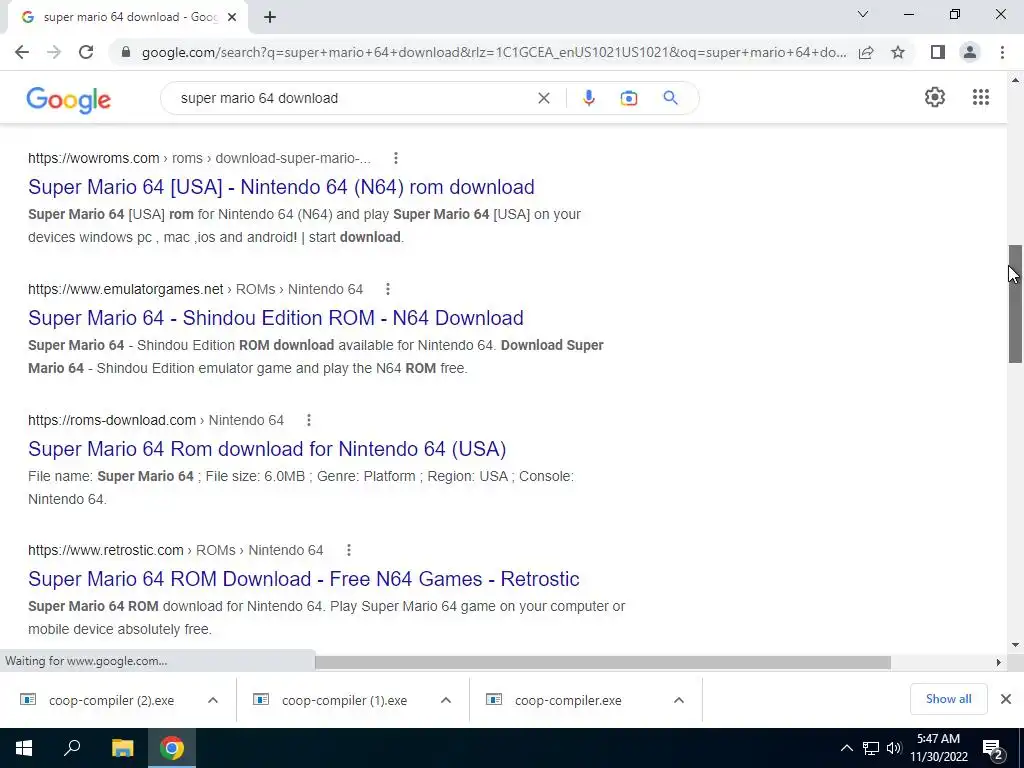
Task: Open Shindou Edition ROM N64 Download link
Action: pos(276,318)
